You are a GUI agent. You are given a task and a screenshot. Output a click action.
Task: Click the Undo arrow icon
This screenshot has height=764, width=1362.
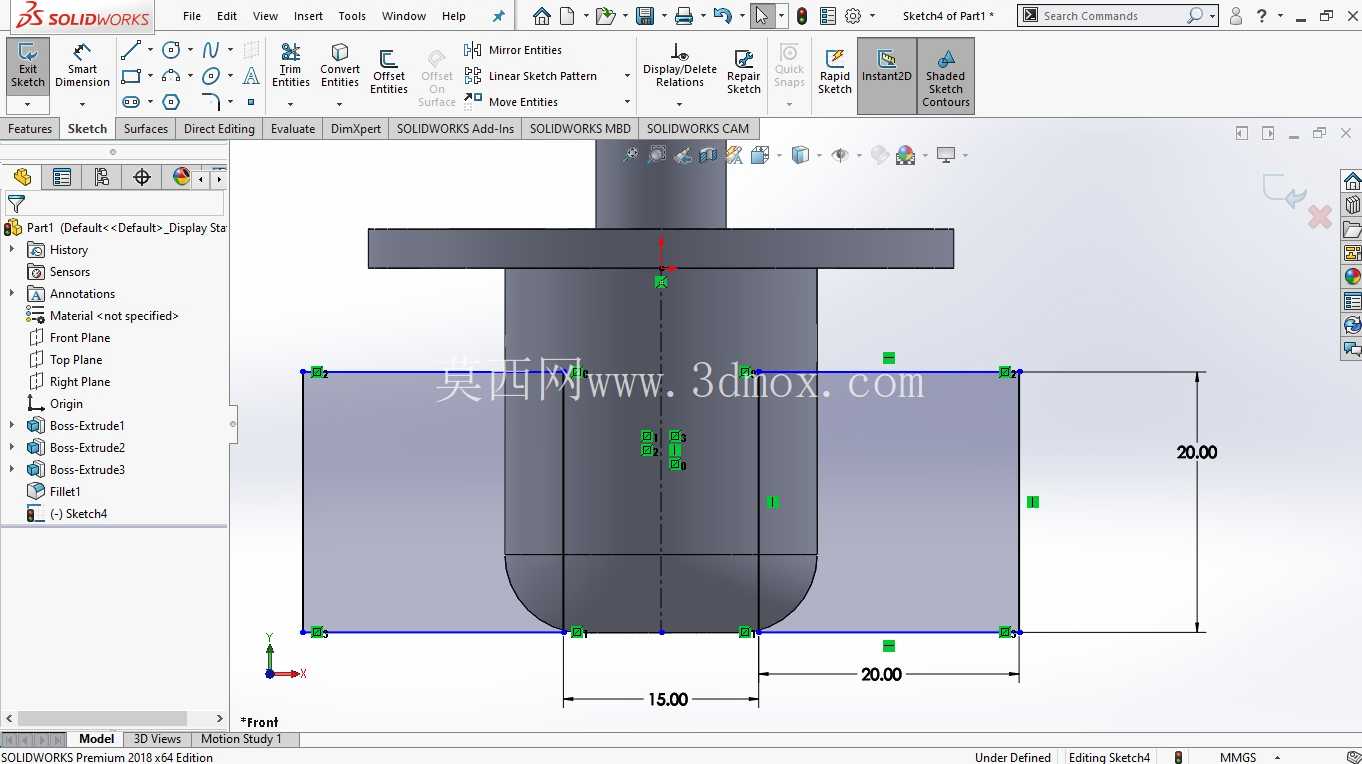click(x=723, y=16)
